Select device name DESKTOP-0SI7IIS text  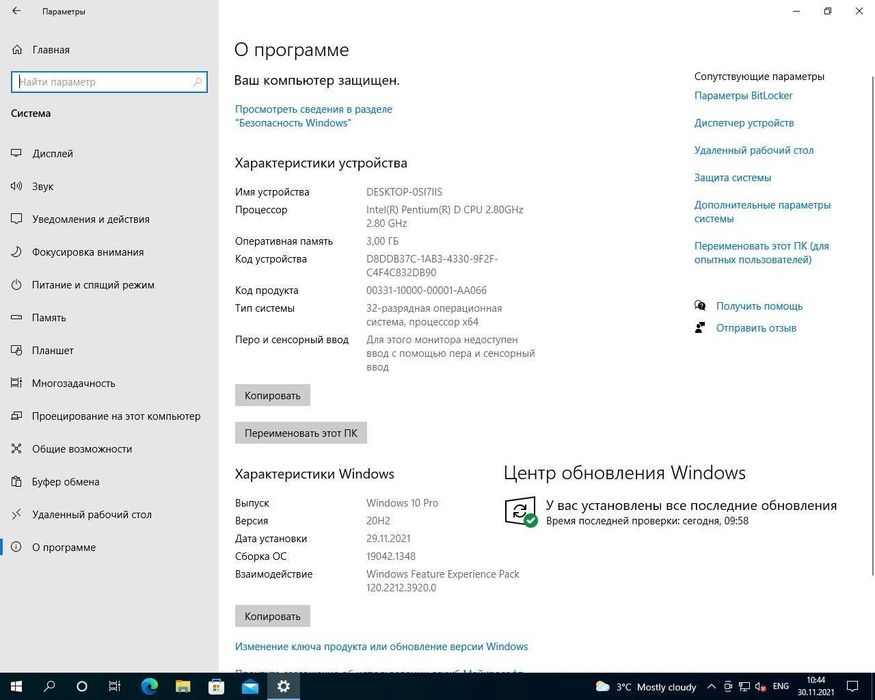404,192
